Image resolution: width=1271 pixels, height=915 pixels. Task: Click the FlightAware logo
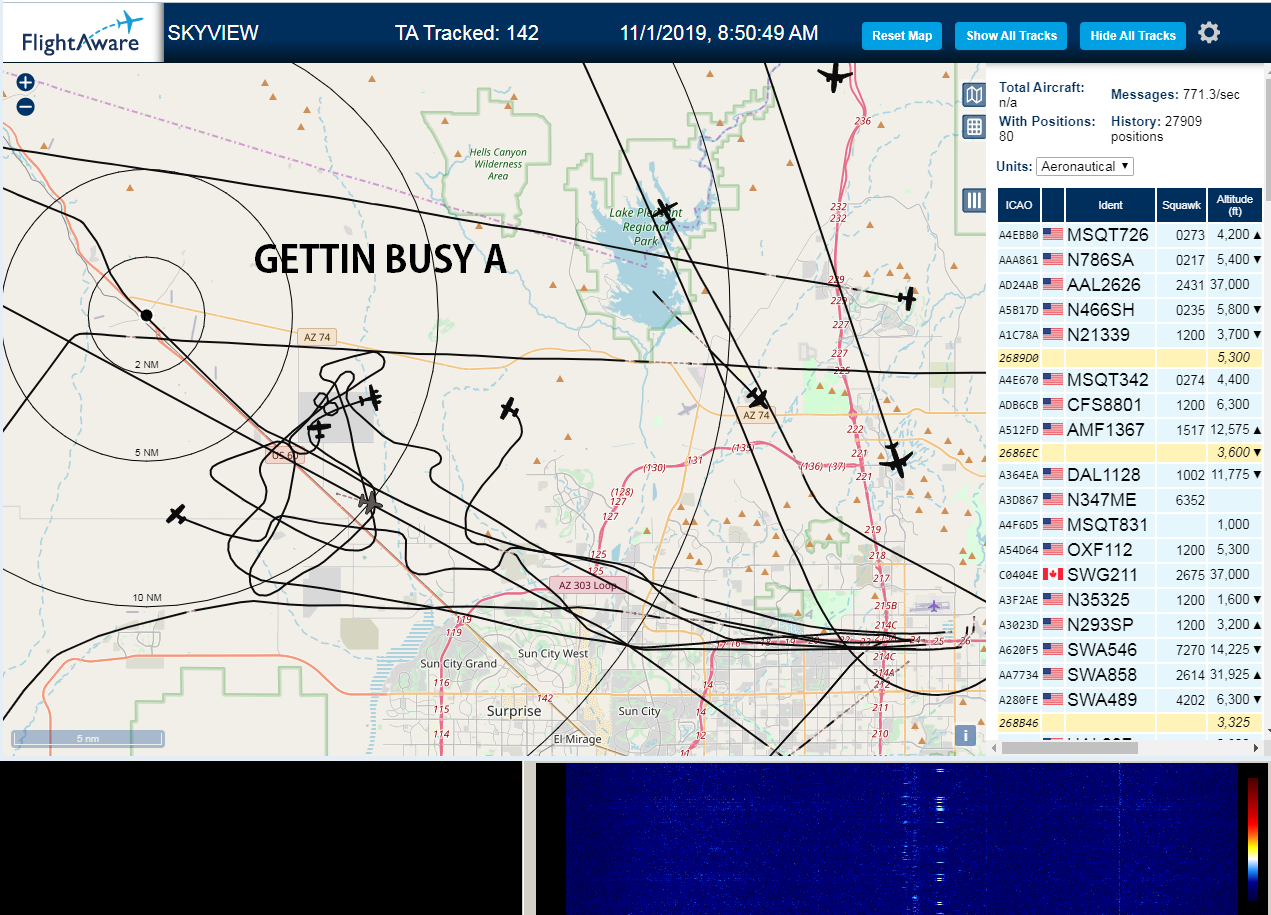(82, 33)
